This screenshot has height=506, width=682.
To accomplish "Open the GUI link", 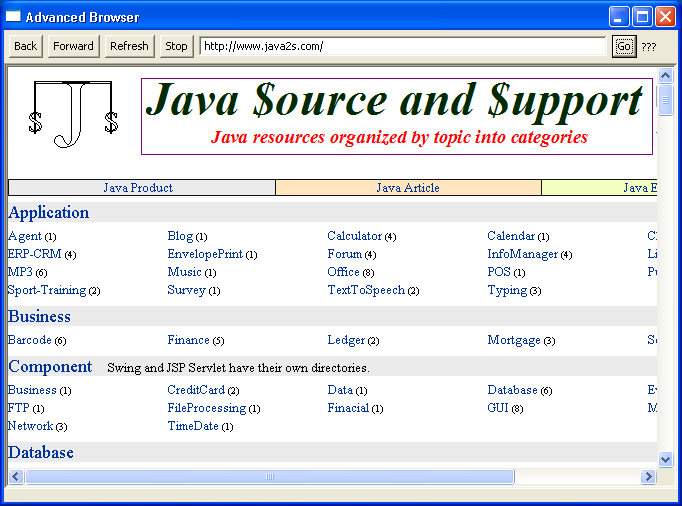I will tap(498, 408).
